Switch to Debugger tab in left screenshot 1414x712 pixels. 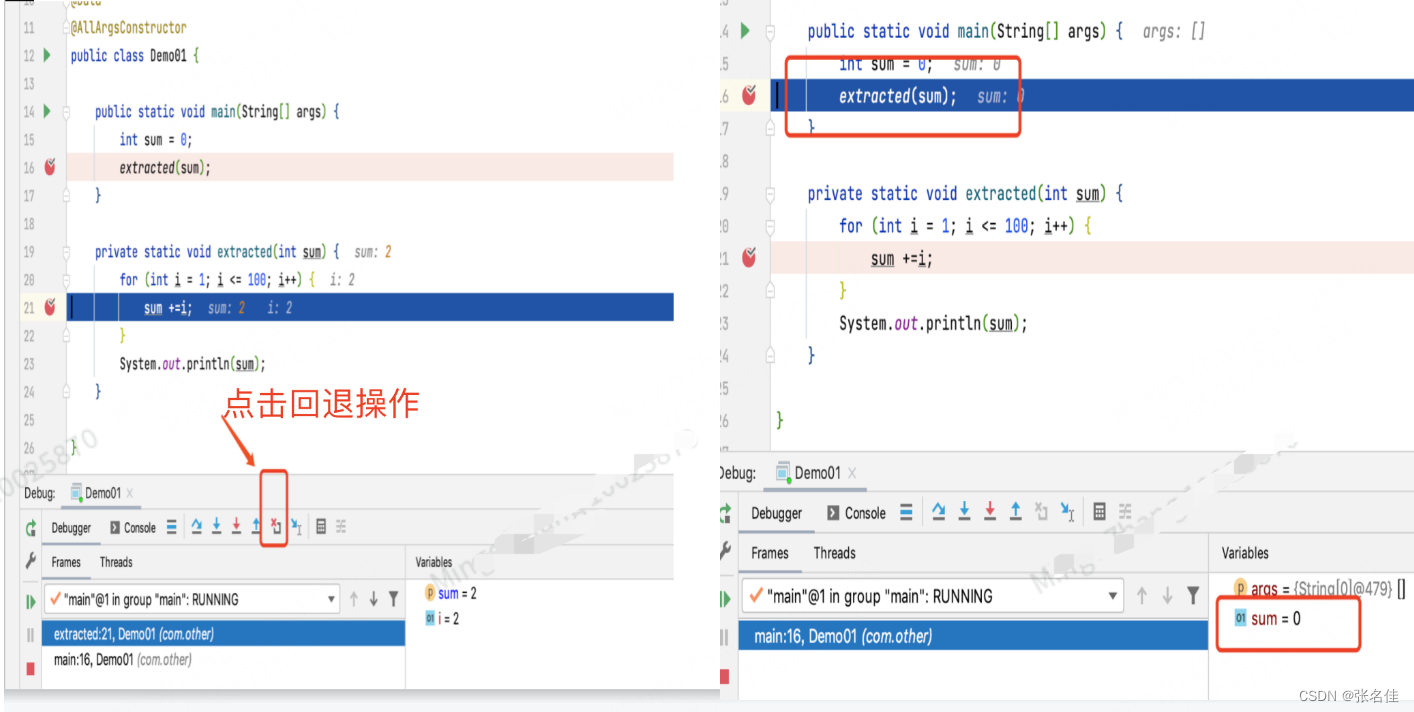point(71,528)
